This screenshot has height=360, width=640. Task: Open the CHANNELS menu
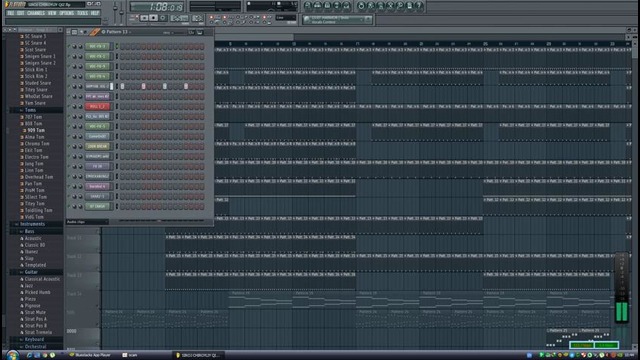coord(36,13)
